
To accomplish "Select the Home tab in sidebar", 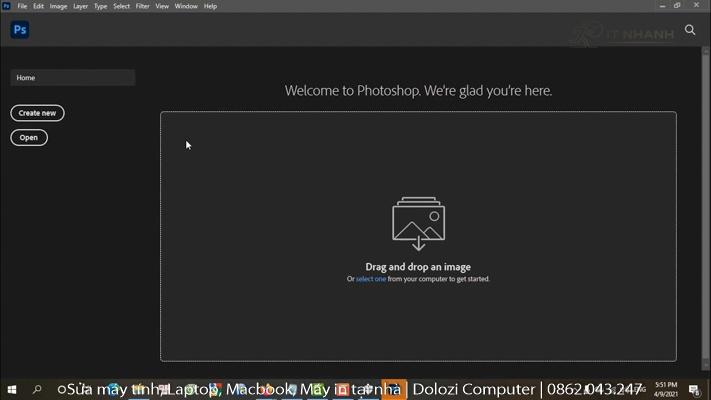I will (x=72, y=77).
